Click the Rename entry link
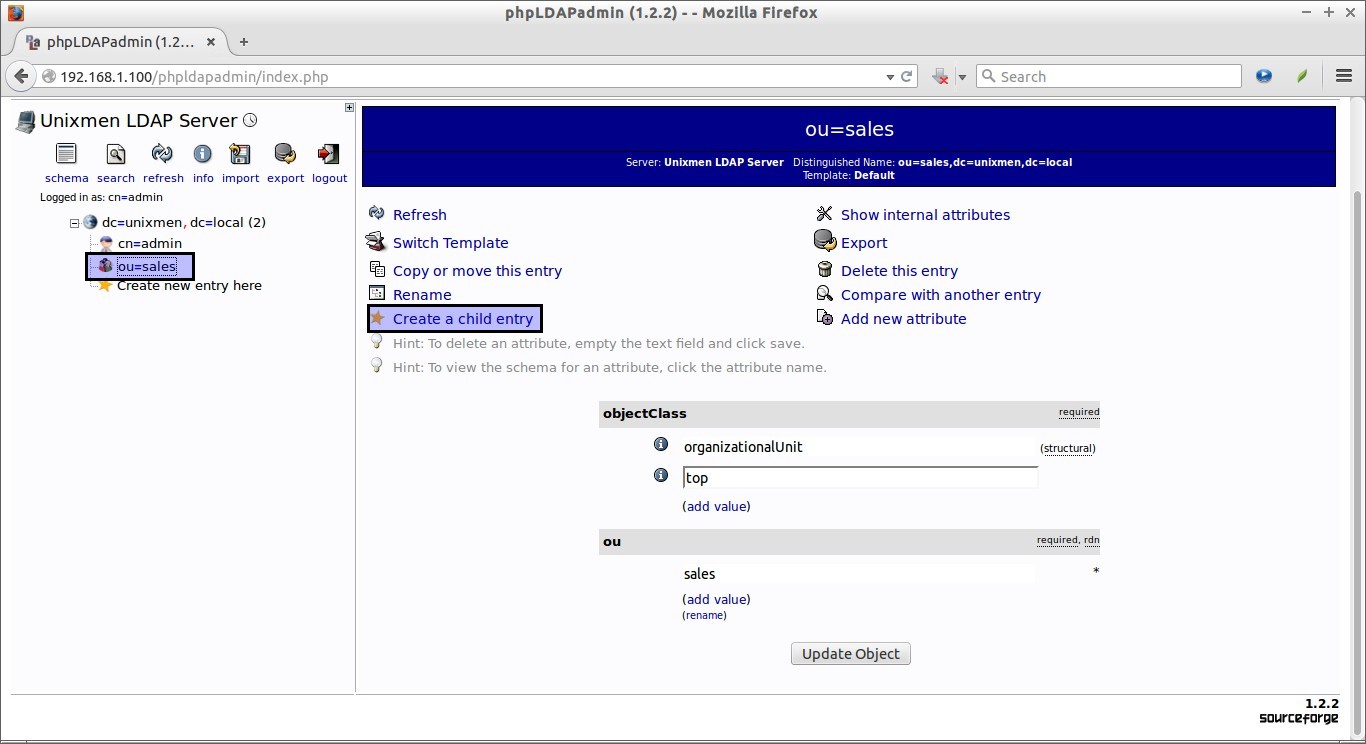The height and width of the screenshot is (744, 1366). pos(422,295)
